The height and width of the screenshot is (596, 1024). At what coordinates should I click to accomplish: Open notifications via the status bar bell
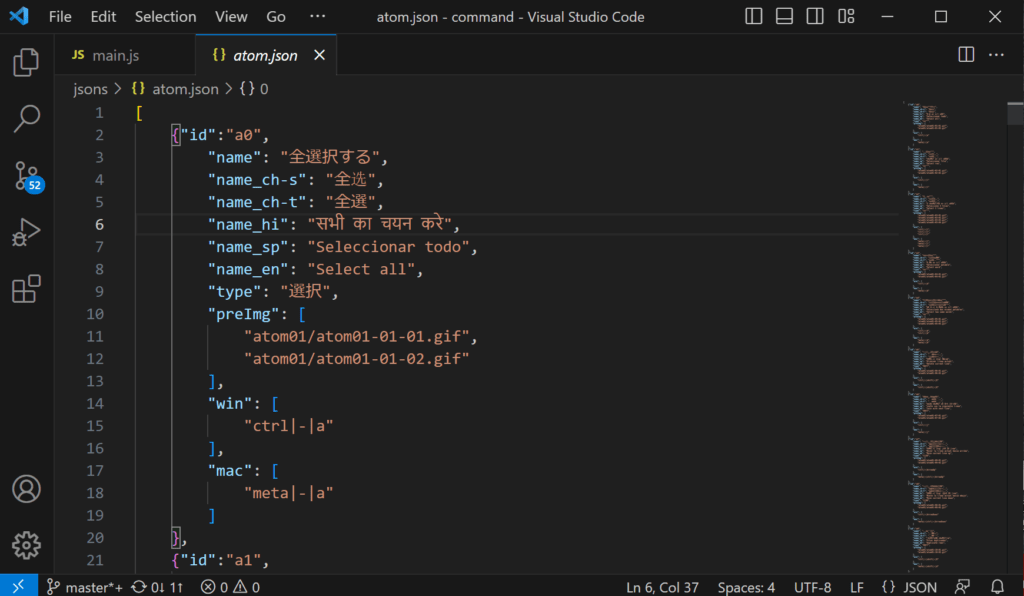(x=996, y=587)
